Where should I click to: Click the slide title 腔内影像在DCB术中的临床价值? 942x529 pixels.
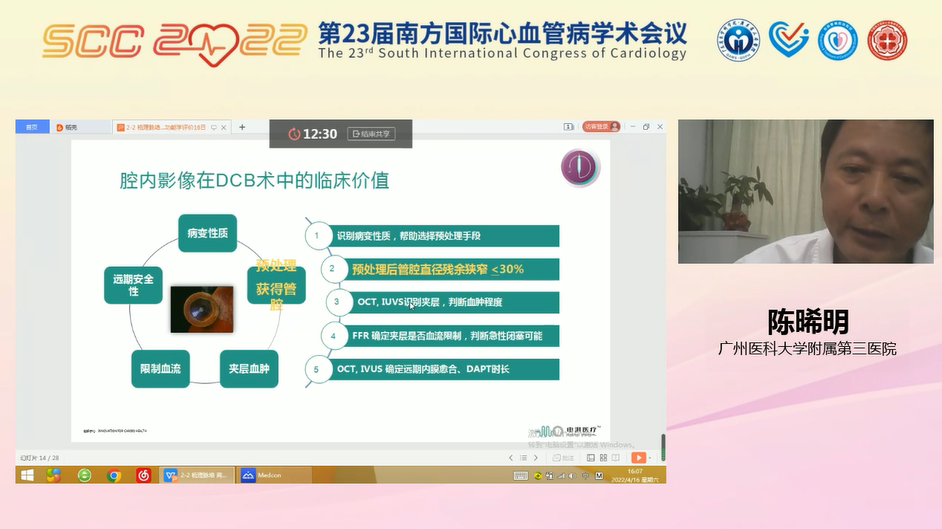point(254,180)
